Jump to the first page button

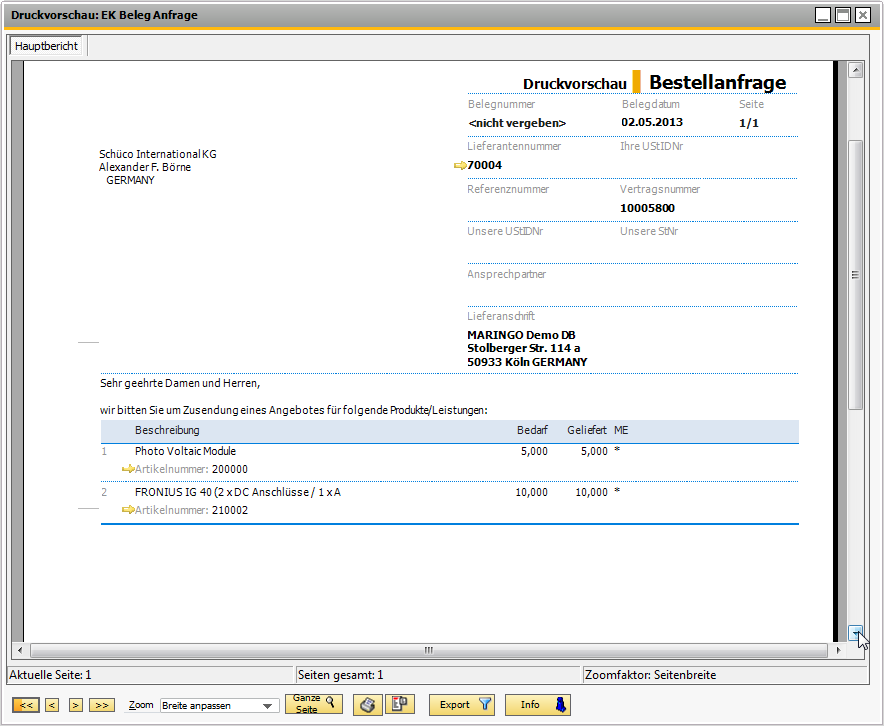(x=27, y=705)
